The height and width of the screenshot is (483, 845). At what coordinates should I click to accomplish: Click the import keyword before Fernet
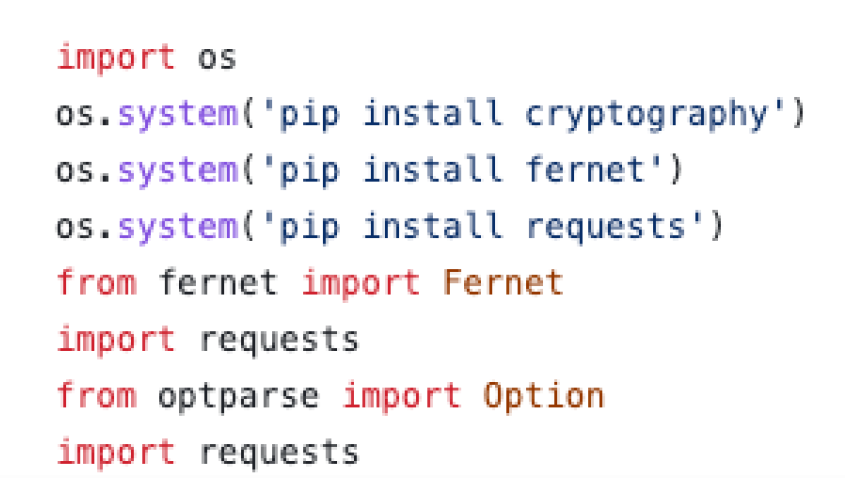click(x=361, y=283)
